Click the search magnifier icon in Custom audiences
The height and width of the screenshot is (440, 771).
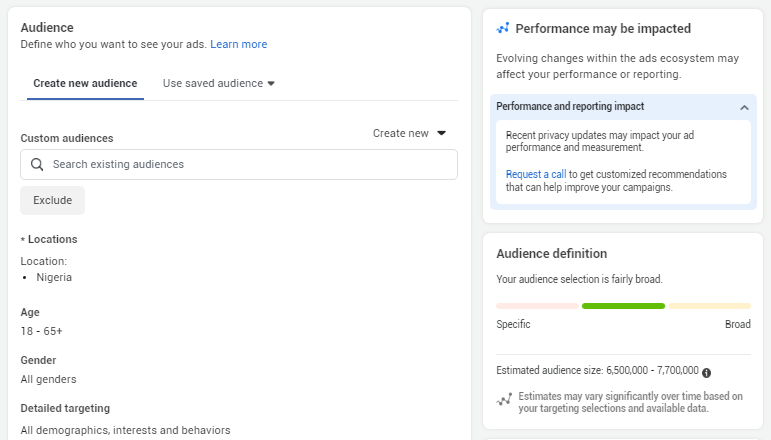click(37, 164)
